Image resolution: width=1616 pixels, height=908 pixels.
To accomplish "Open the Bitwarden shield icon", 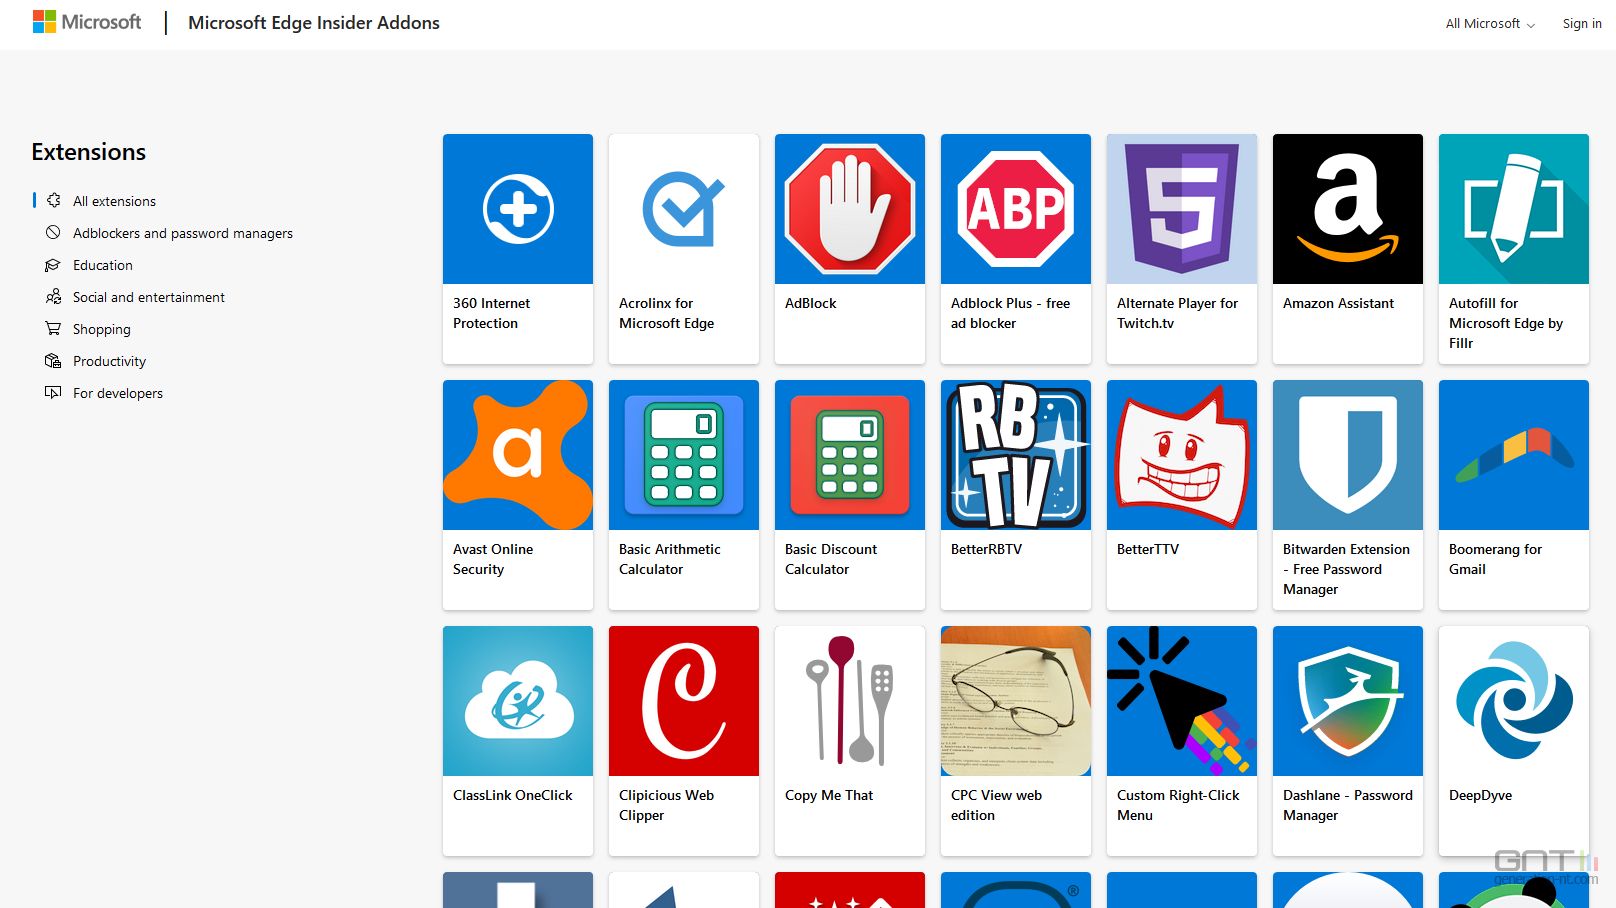I will [1348, 455].
